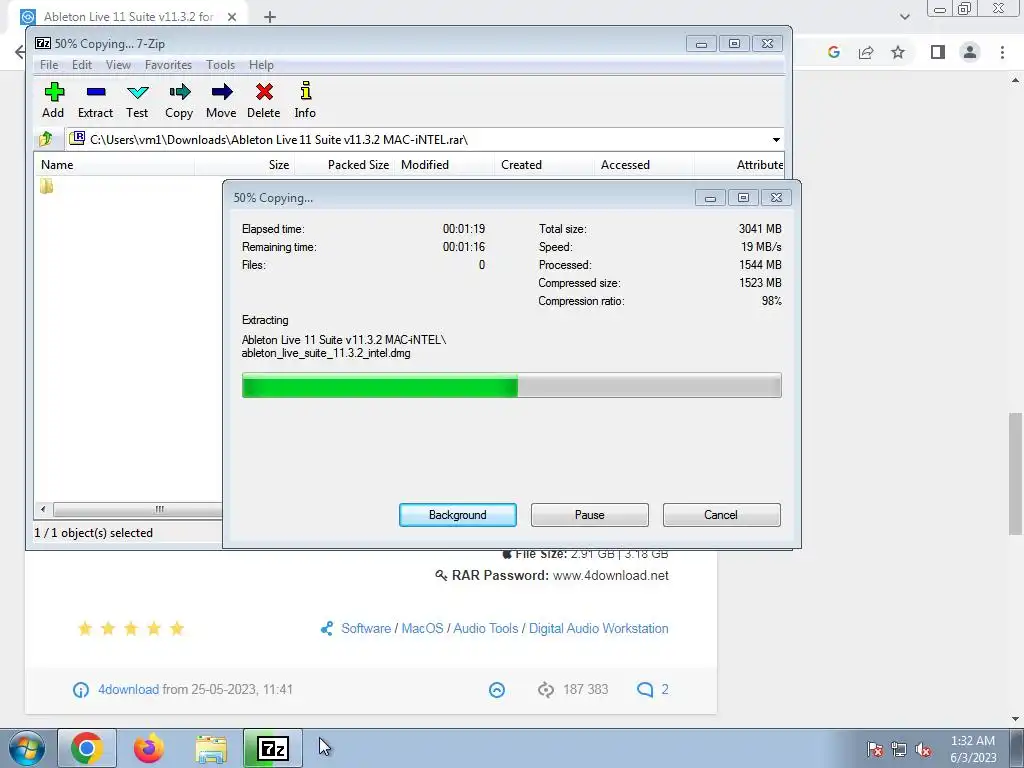
Task: Open the Help menu
Action: coord(261,65)
